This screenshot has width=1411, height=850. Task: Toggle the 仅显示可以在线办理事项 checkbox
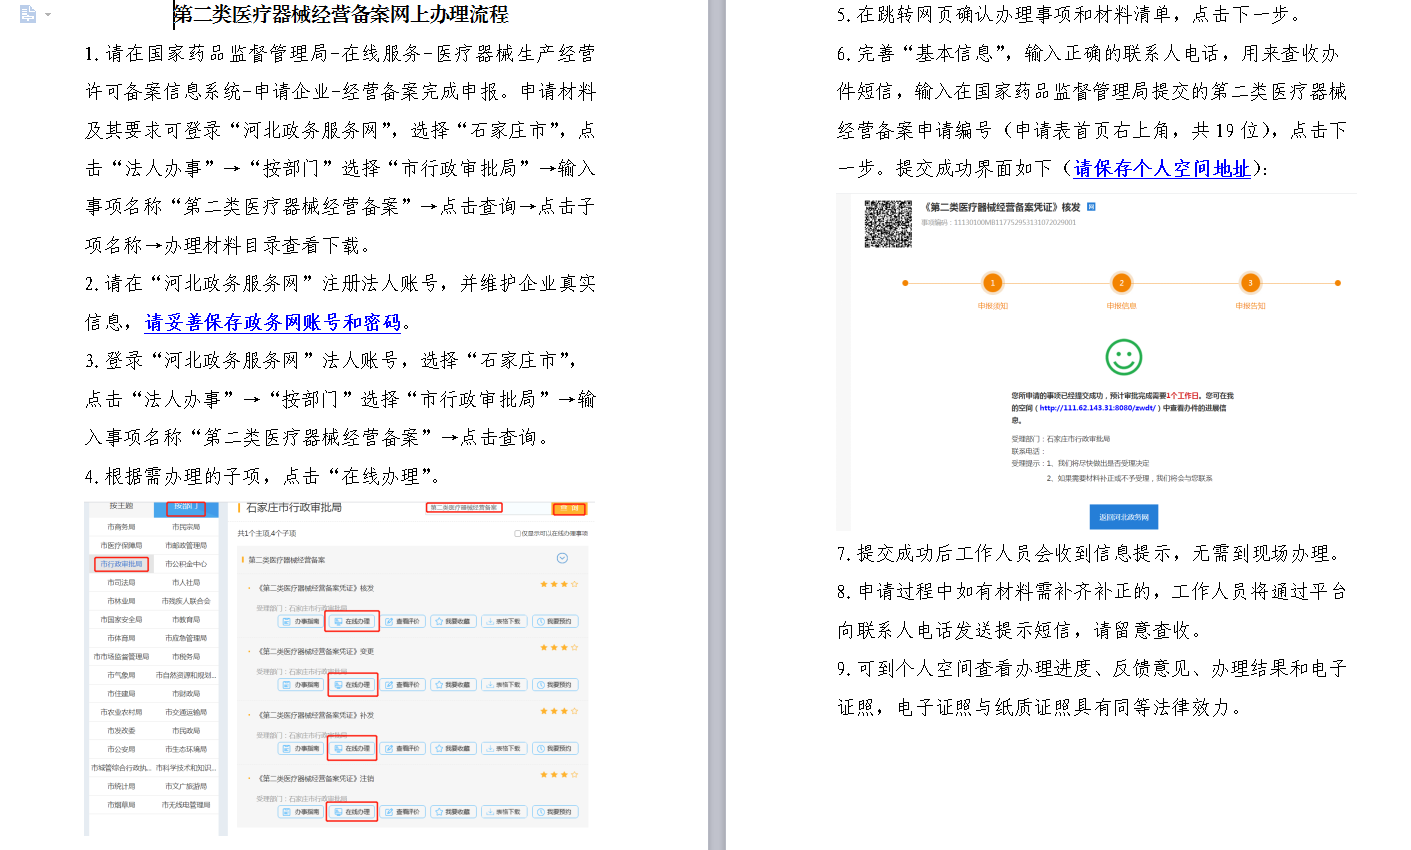click(517, 534)
